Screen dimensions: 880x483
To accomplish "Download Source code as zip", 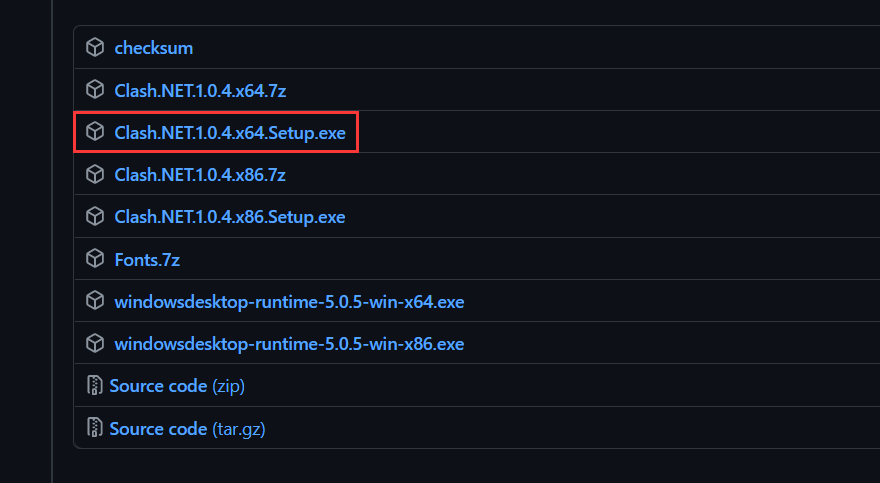I will pyautogui.click(x=177, y=386).
